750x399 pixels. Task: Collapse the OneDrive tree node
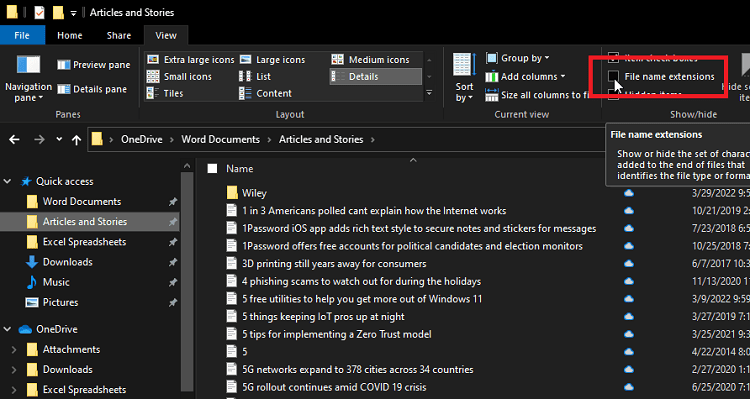click(7, 329)
